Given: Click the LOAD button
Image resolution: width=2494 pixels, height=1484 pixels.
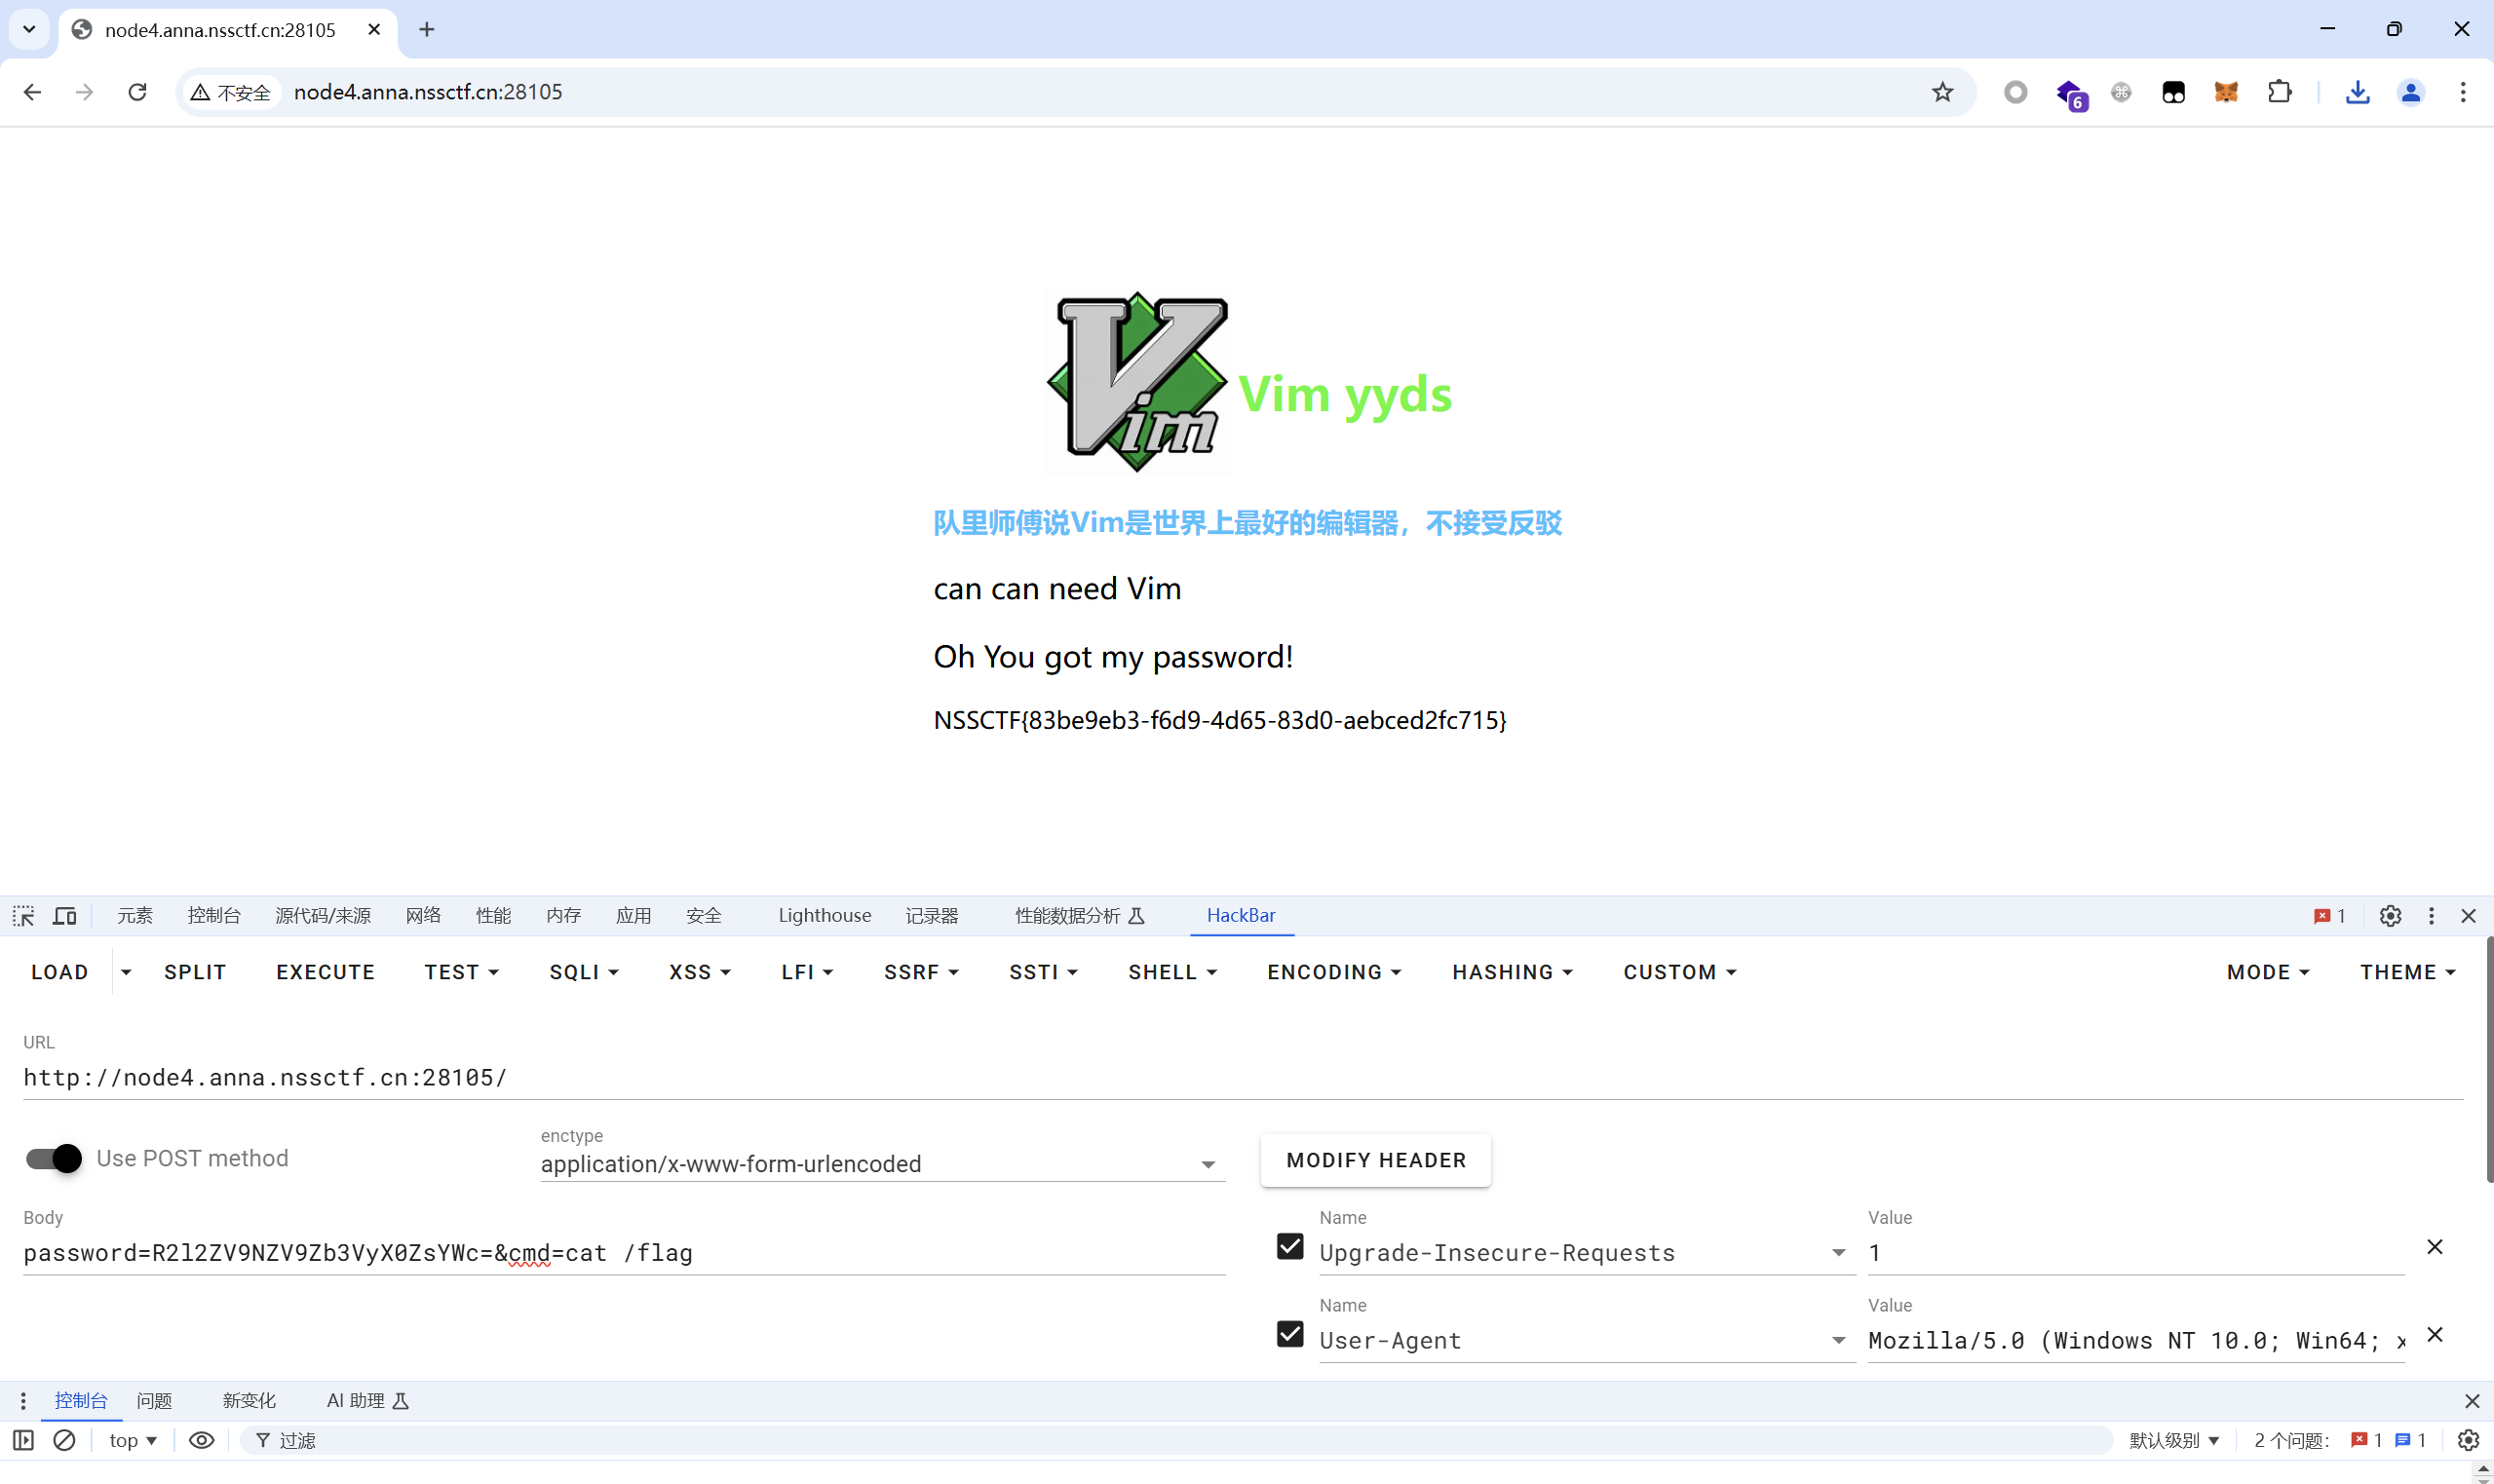Looking at the screenshot, I should coord(60,972).
